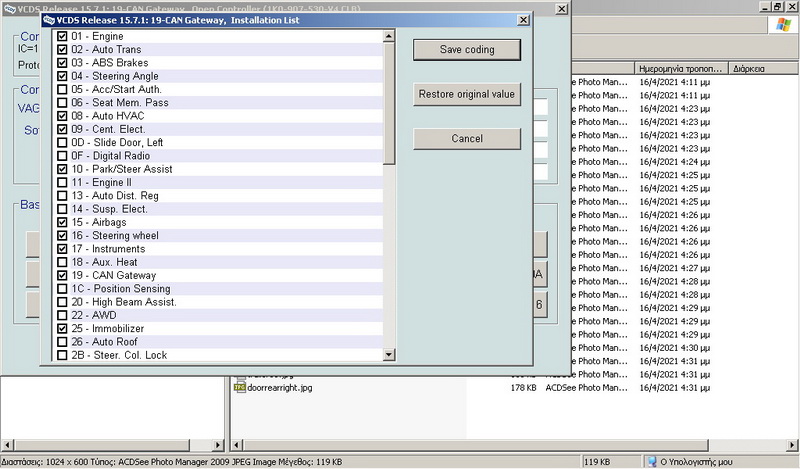Toggle the 09 - Cent. Elect. checkbox
The width and height of the screenshot is (800, 469).
tap(62, 129)
